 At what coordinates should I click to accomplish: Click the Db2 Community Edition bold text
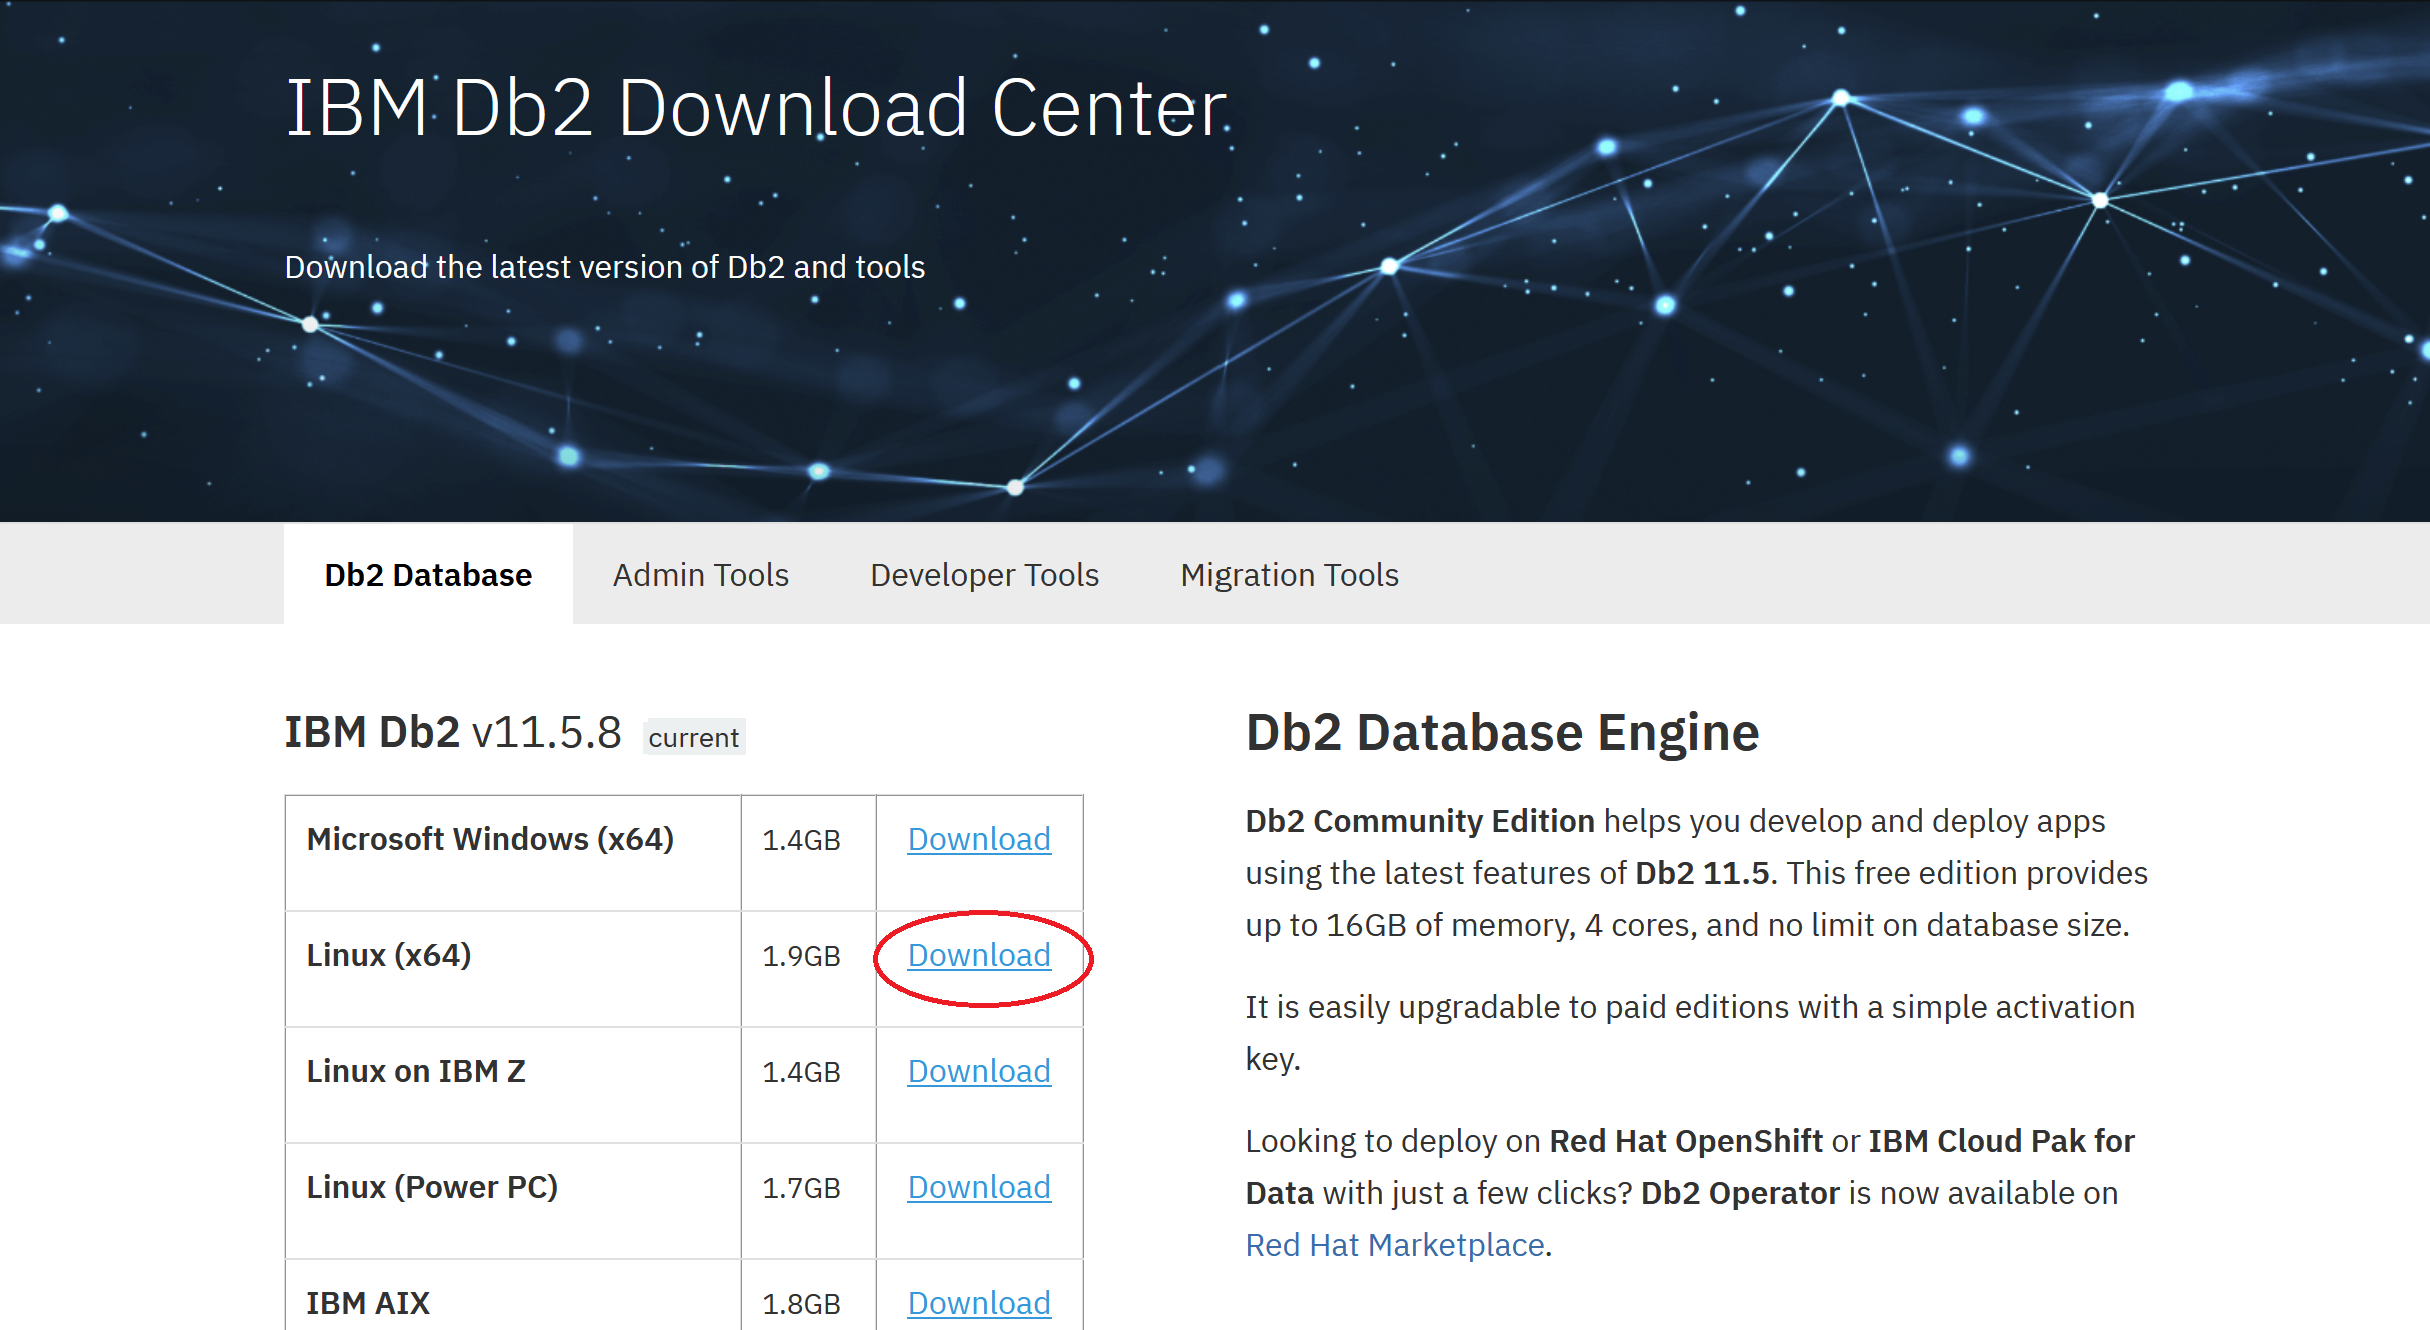click(x=1419, y=821)
